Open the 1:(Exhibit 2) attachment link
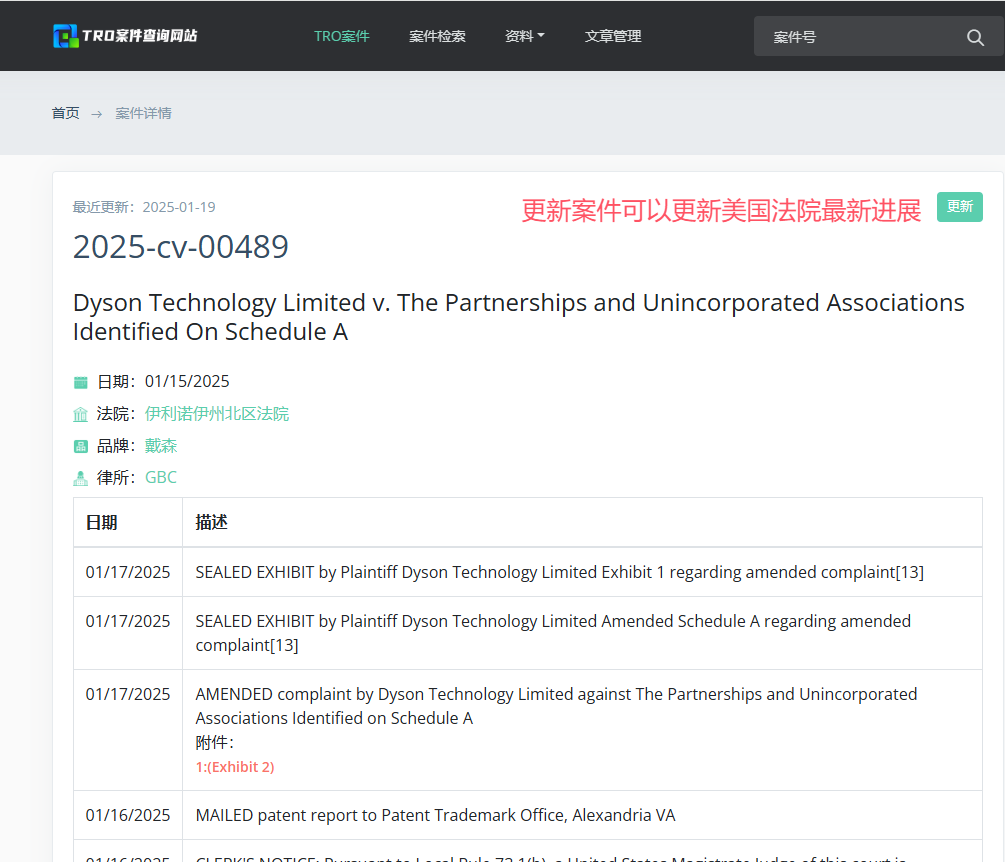Viewport: 1005px width, 862px height. pyautogui.click(x=235, y=767)
